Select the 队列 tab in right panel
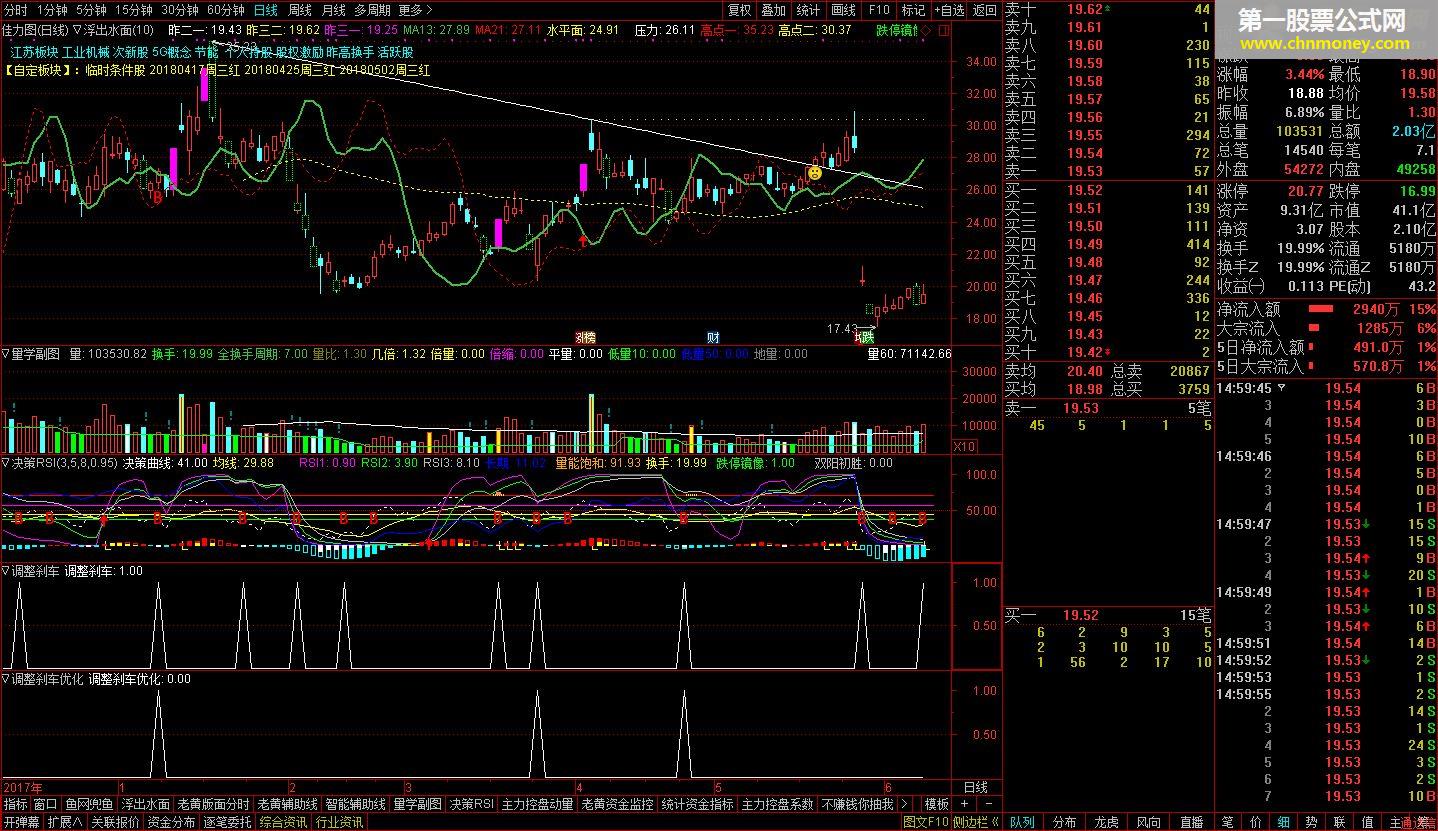The image size is (1438, 831). [1022, 822]
